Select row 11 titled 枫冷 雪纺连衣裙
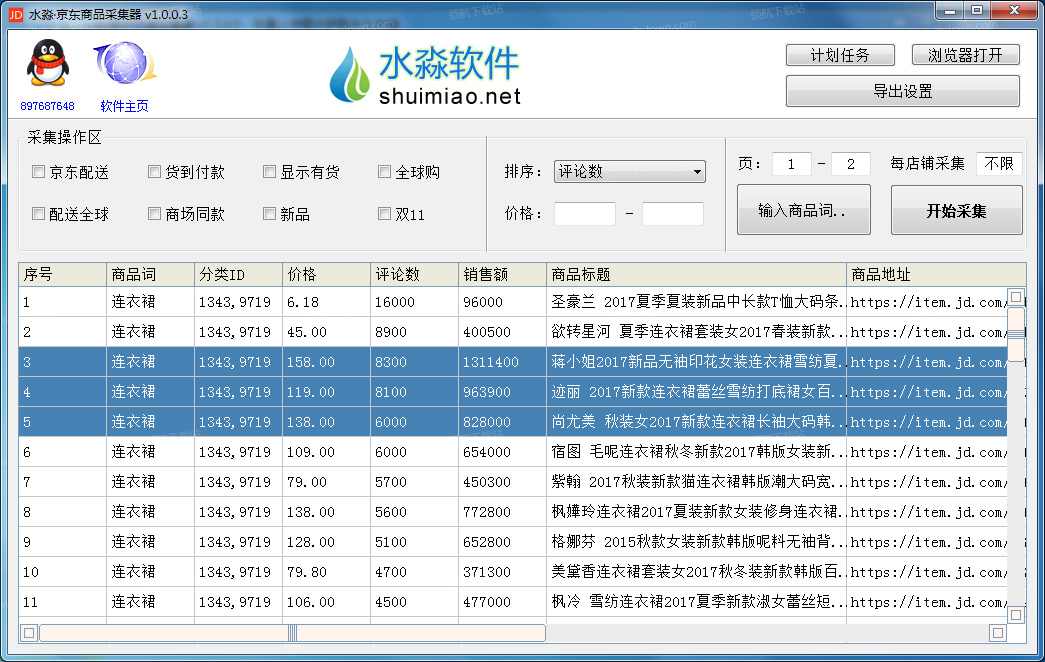The width and height of the screenshot is (1045, 662). click(513, 602)
